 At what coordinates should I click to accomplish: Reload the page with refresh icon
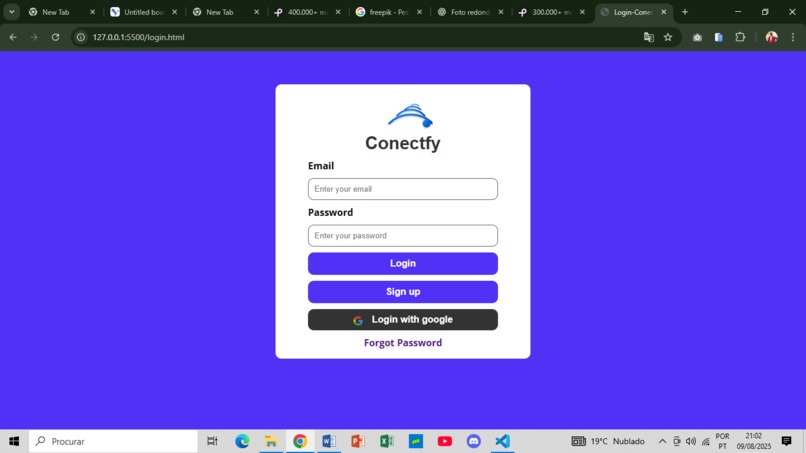pos(55,37)
